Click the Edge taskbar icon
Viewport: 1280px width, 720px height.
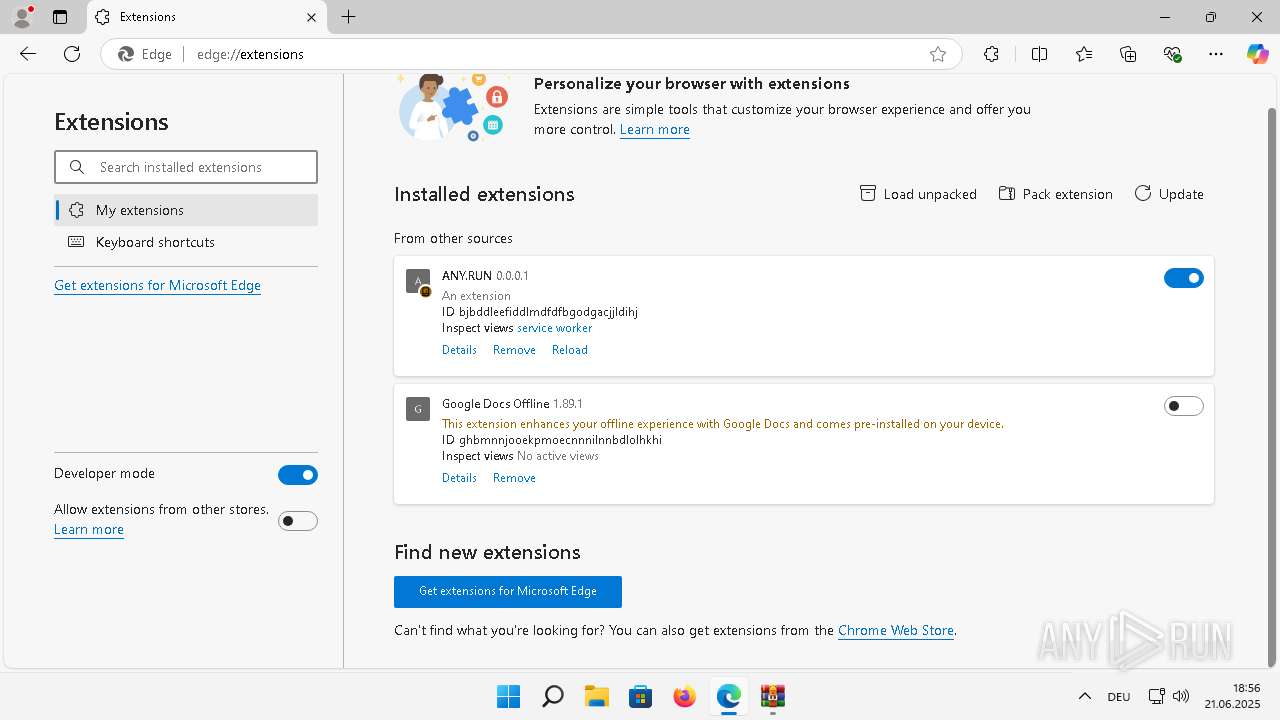[x=729, y=696]
